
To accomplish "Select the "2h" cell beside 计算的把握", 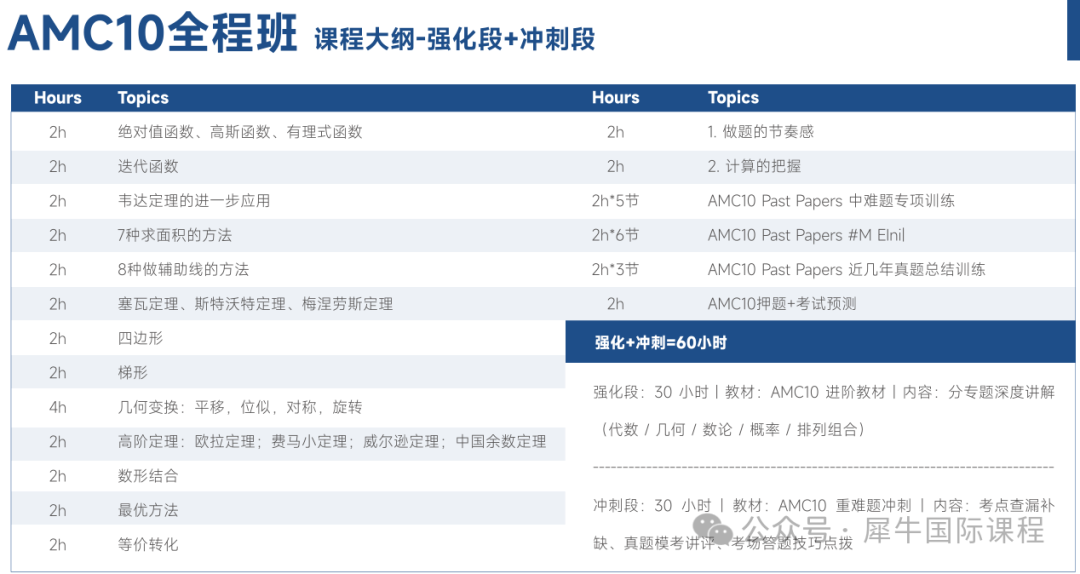I will 616,166.
